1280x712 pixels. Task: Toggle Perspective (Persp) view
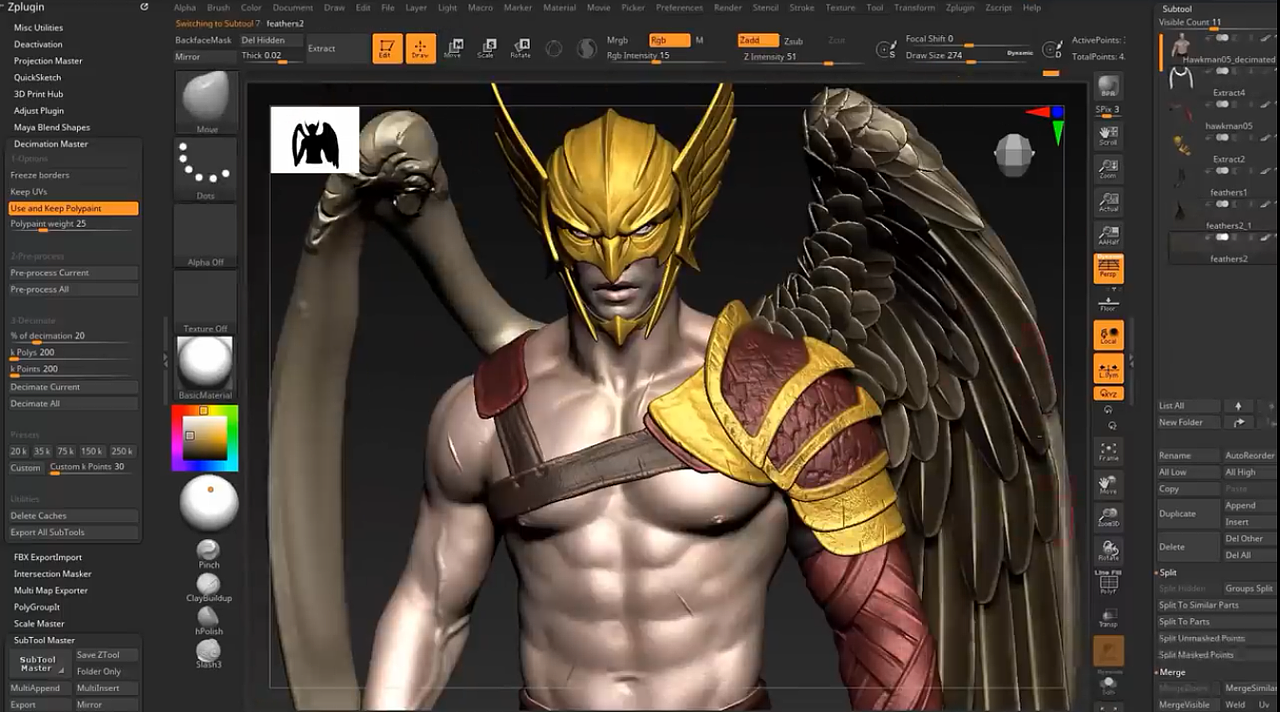tap(1108, 268)
